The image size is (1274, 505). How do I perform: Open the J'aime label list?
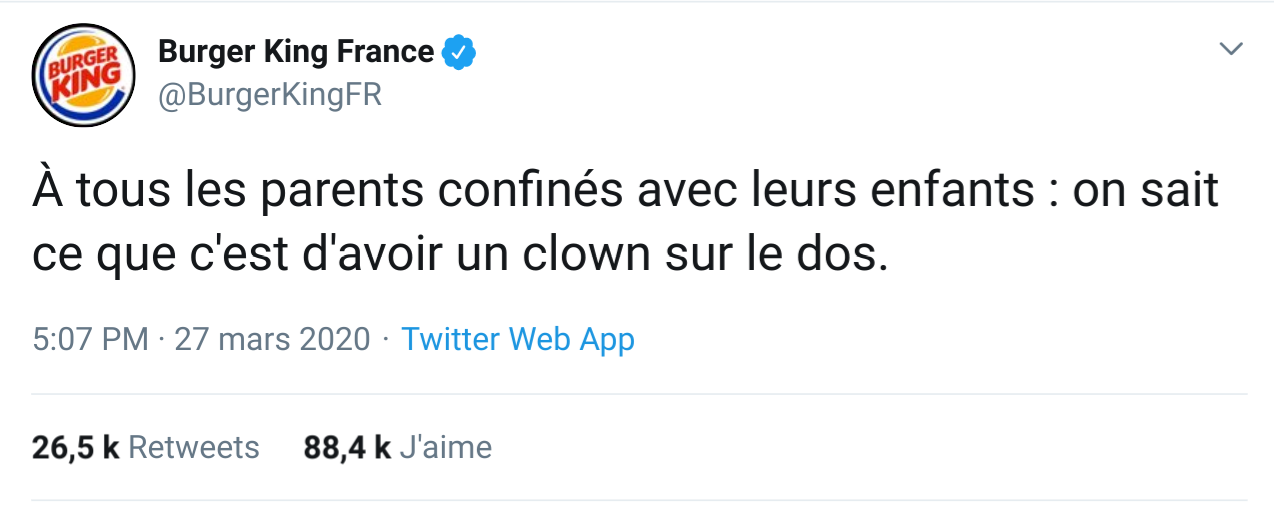(x=445, y=447)
